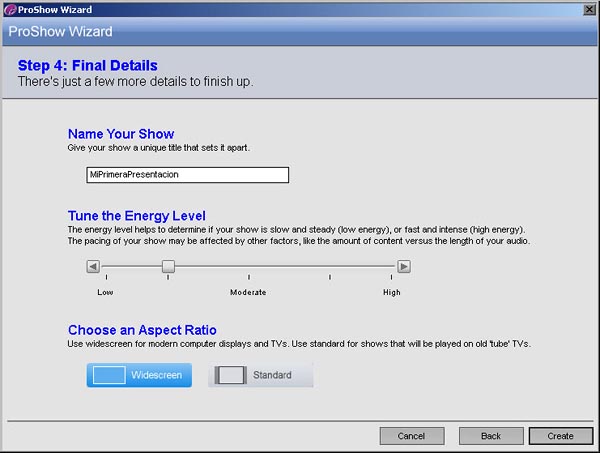Viewport: 600px width, 453px height.
Task: Click the 'Low' slider label
Action: tap(105, 292)
